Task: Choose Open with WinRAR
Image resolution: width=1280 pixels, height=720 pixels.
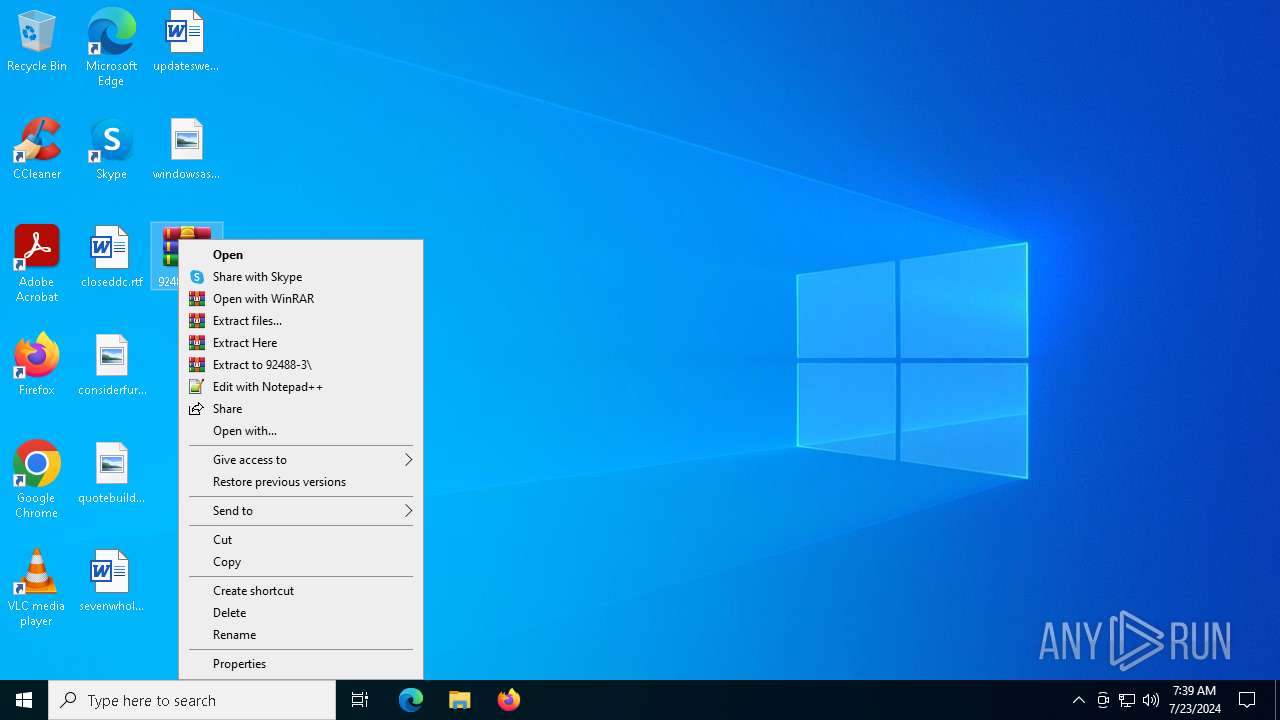Action: tap(301, 299)
